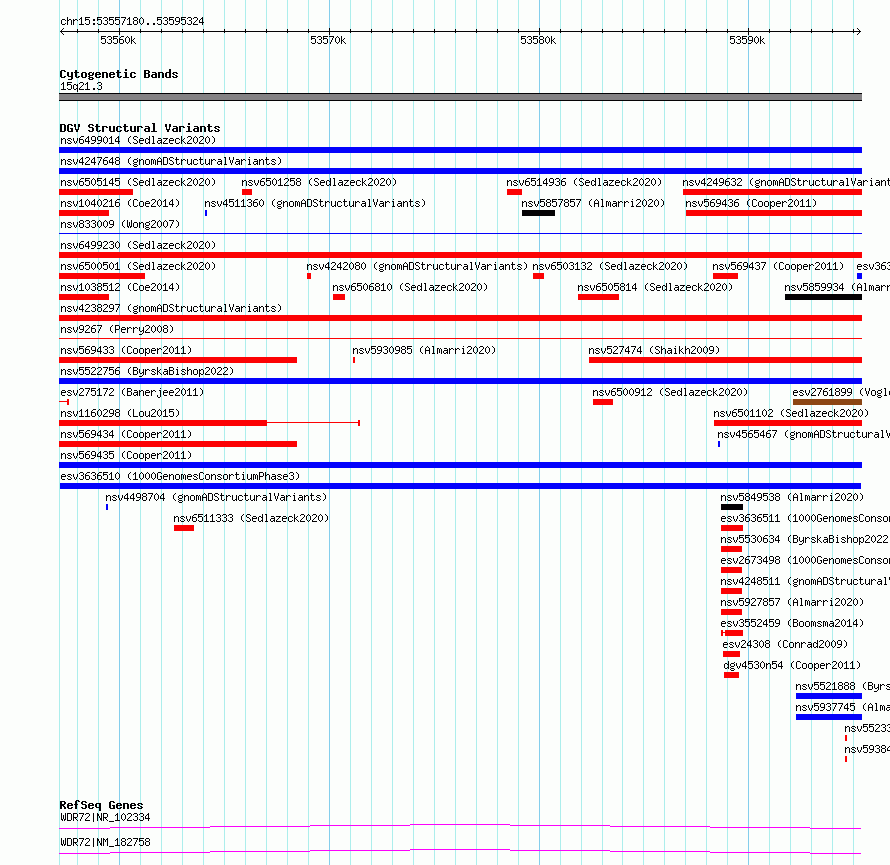Click the chr15:53557180..53595324 coordinate label
890x865 pixels.
click(132, 21)
